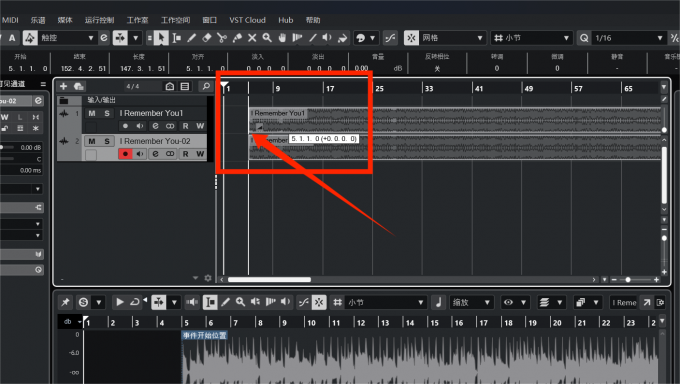This screenshot has height=384, width=680.
Task: Open the 帮助 menu
Action: click(313, 20)
